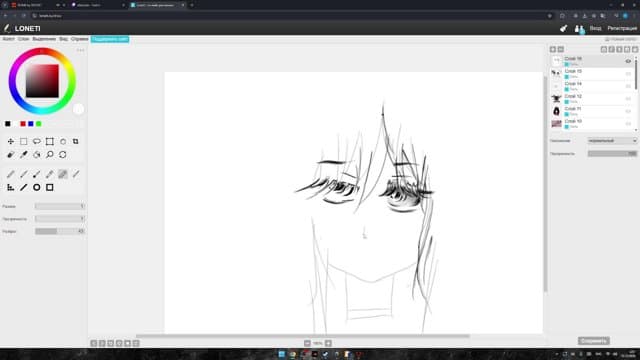The width and height of the screenshot is (640, 360).
Task: Select the Eraser tool
Action: click(11, 155)
